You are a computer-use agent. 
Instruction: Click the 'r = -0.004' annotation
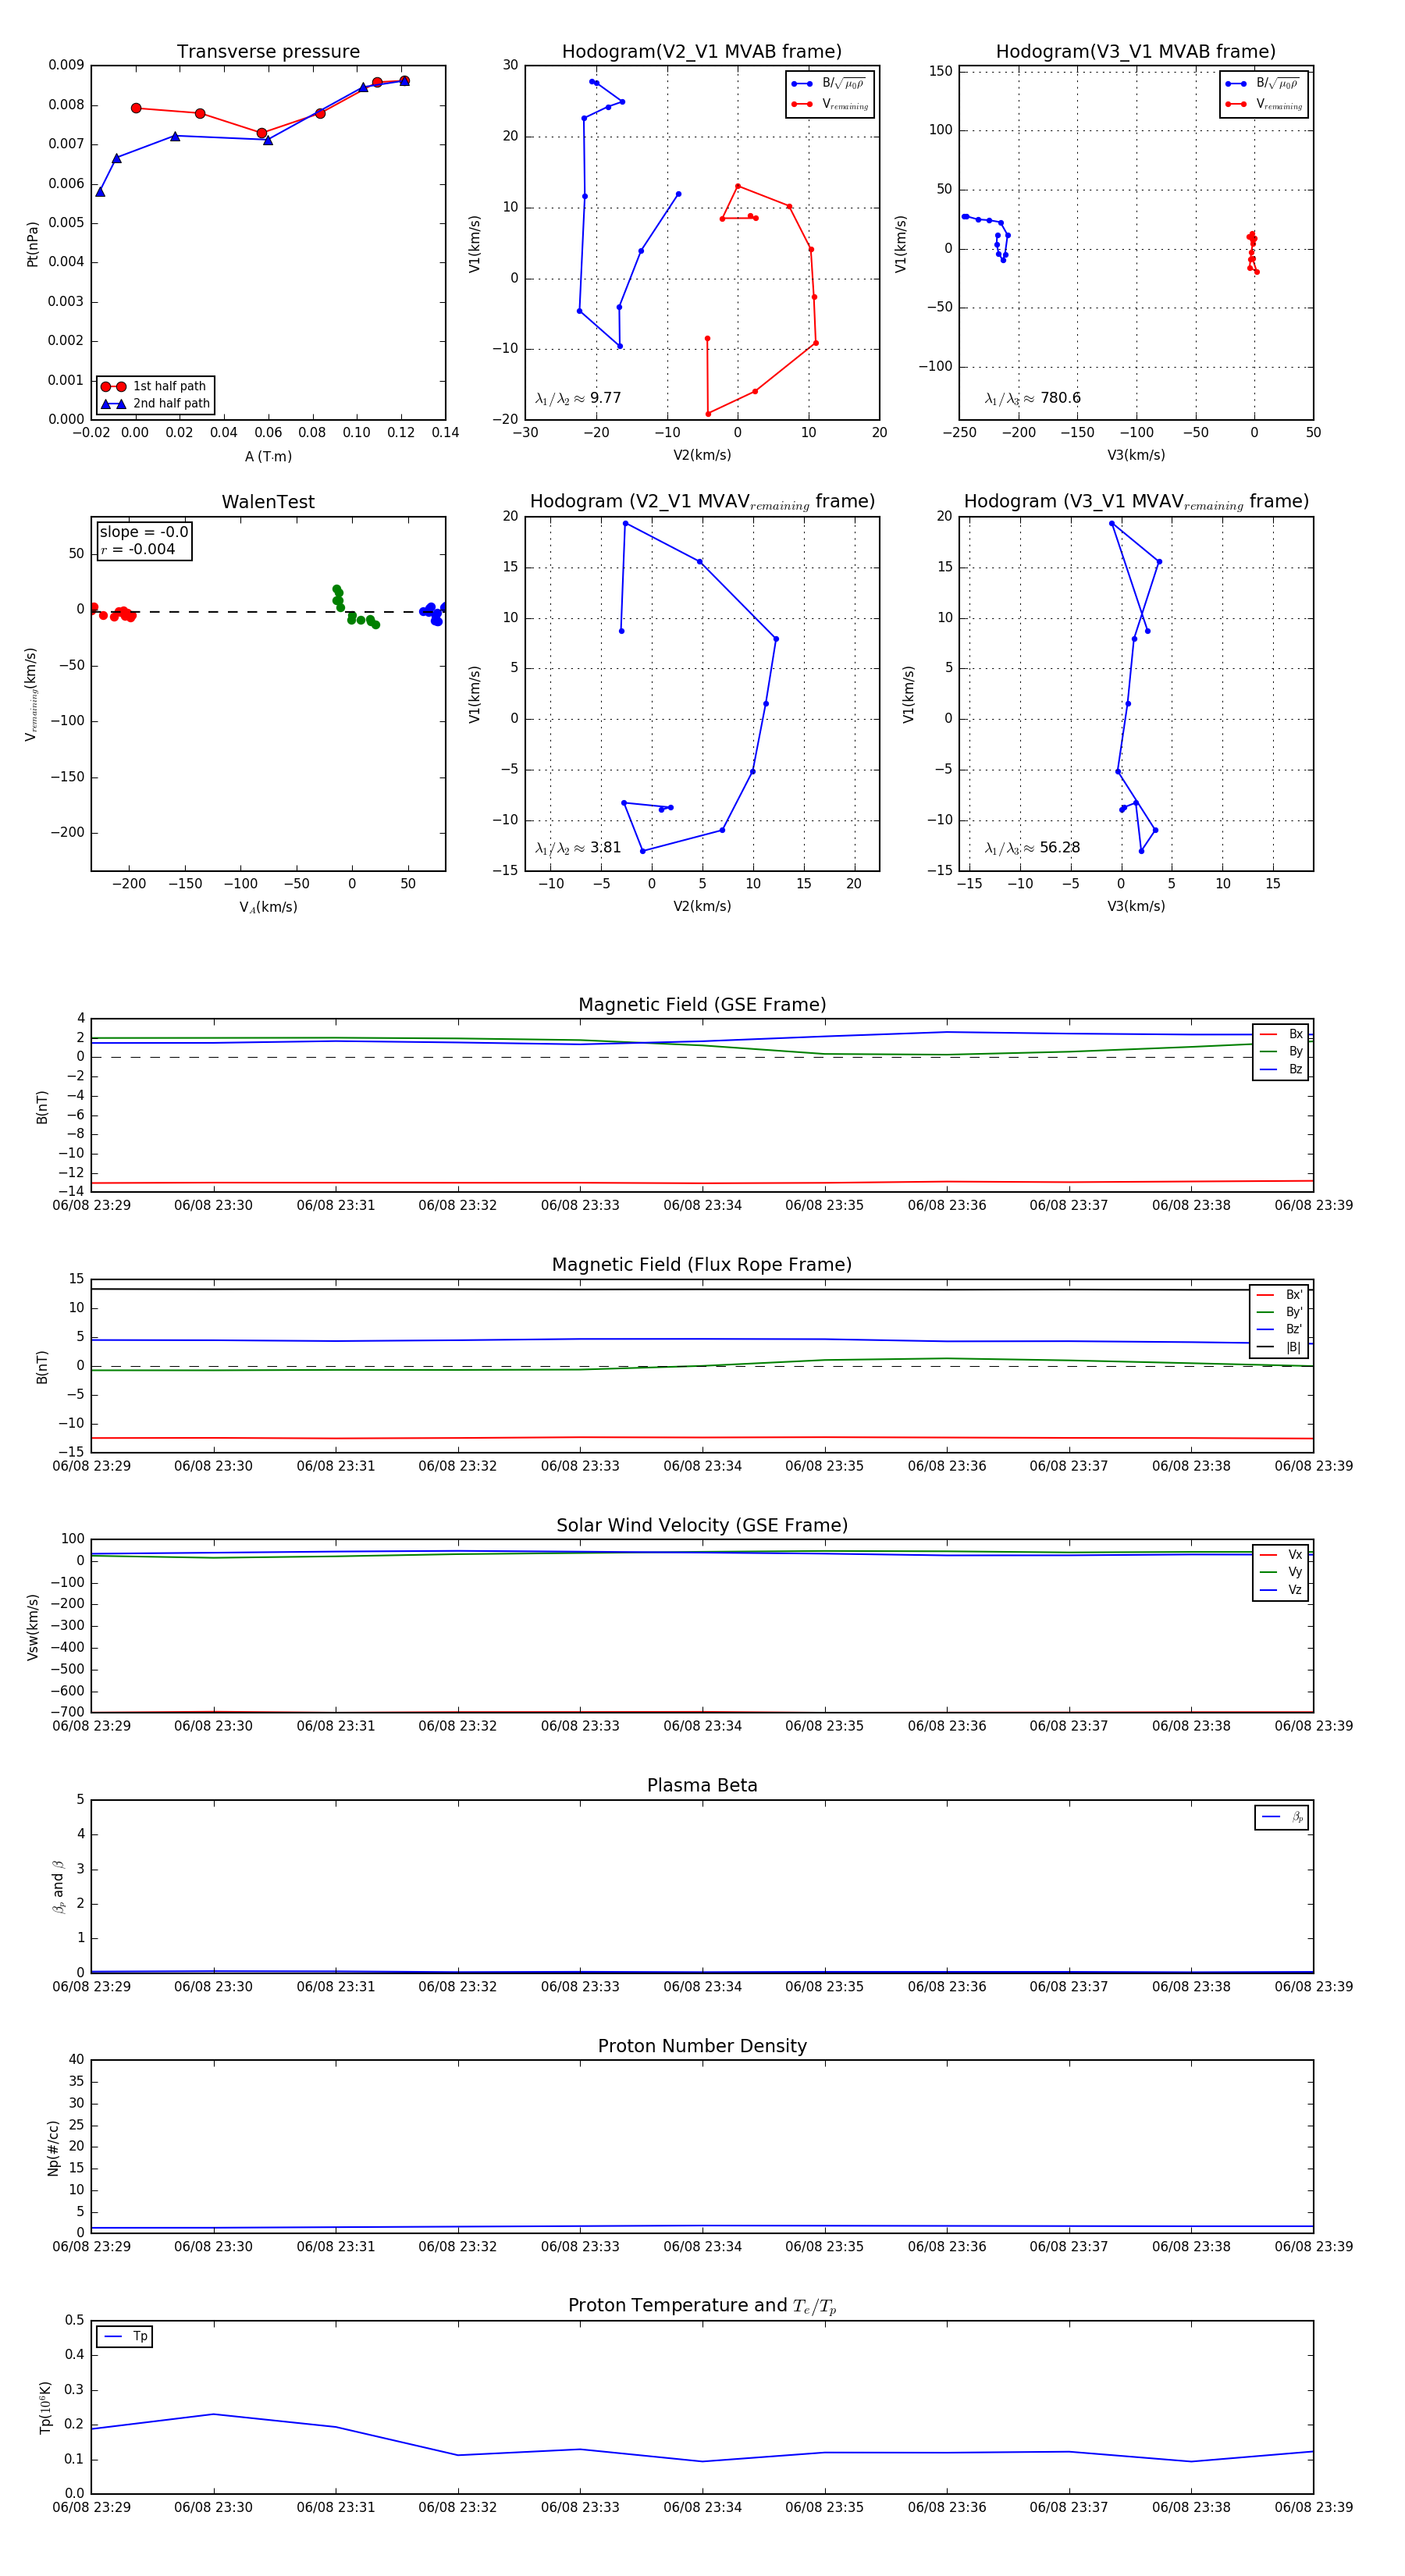point(138,549)
